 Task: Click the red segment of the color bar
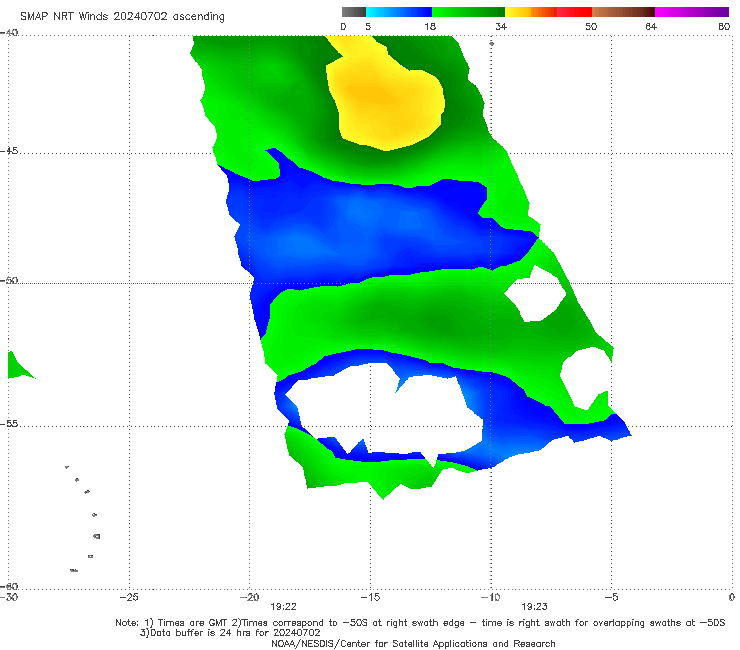[x=574, y=12]
